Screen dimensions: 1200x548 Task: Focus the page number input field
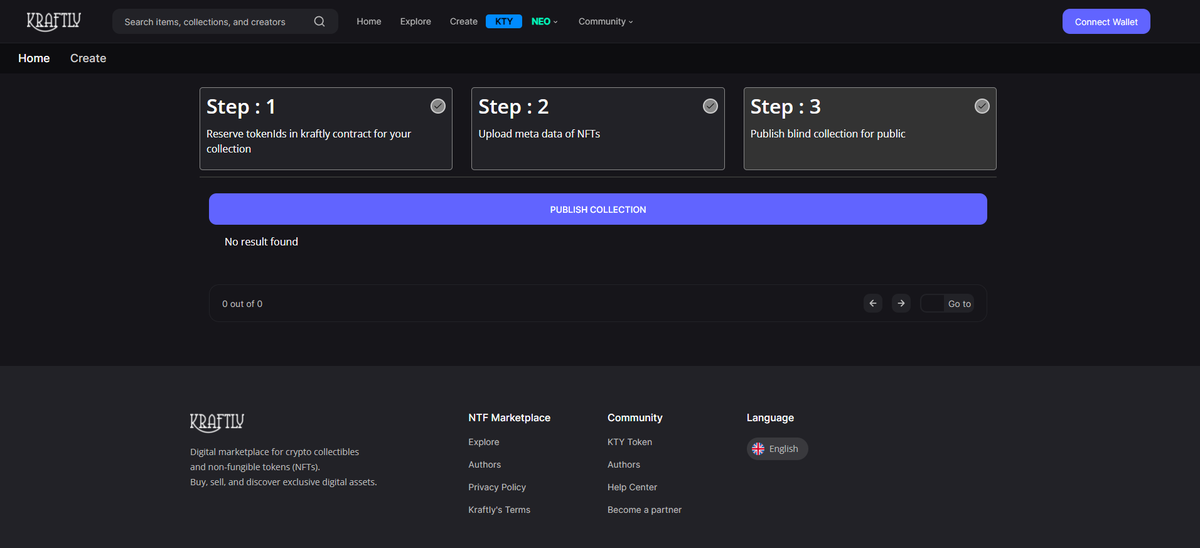pos(932,303)
